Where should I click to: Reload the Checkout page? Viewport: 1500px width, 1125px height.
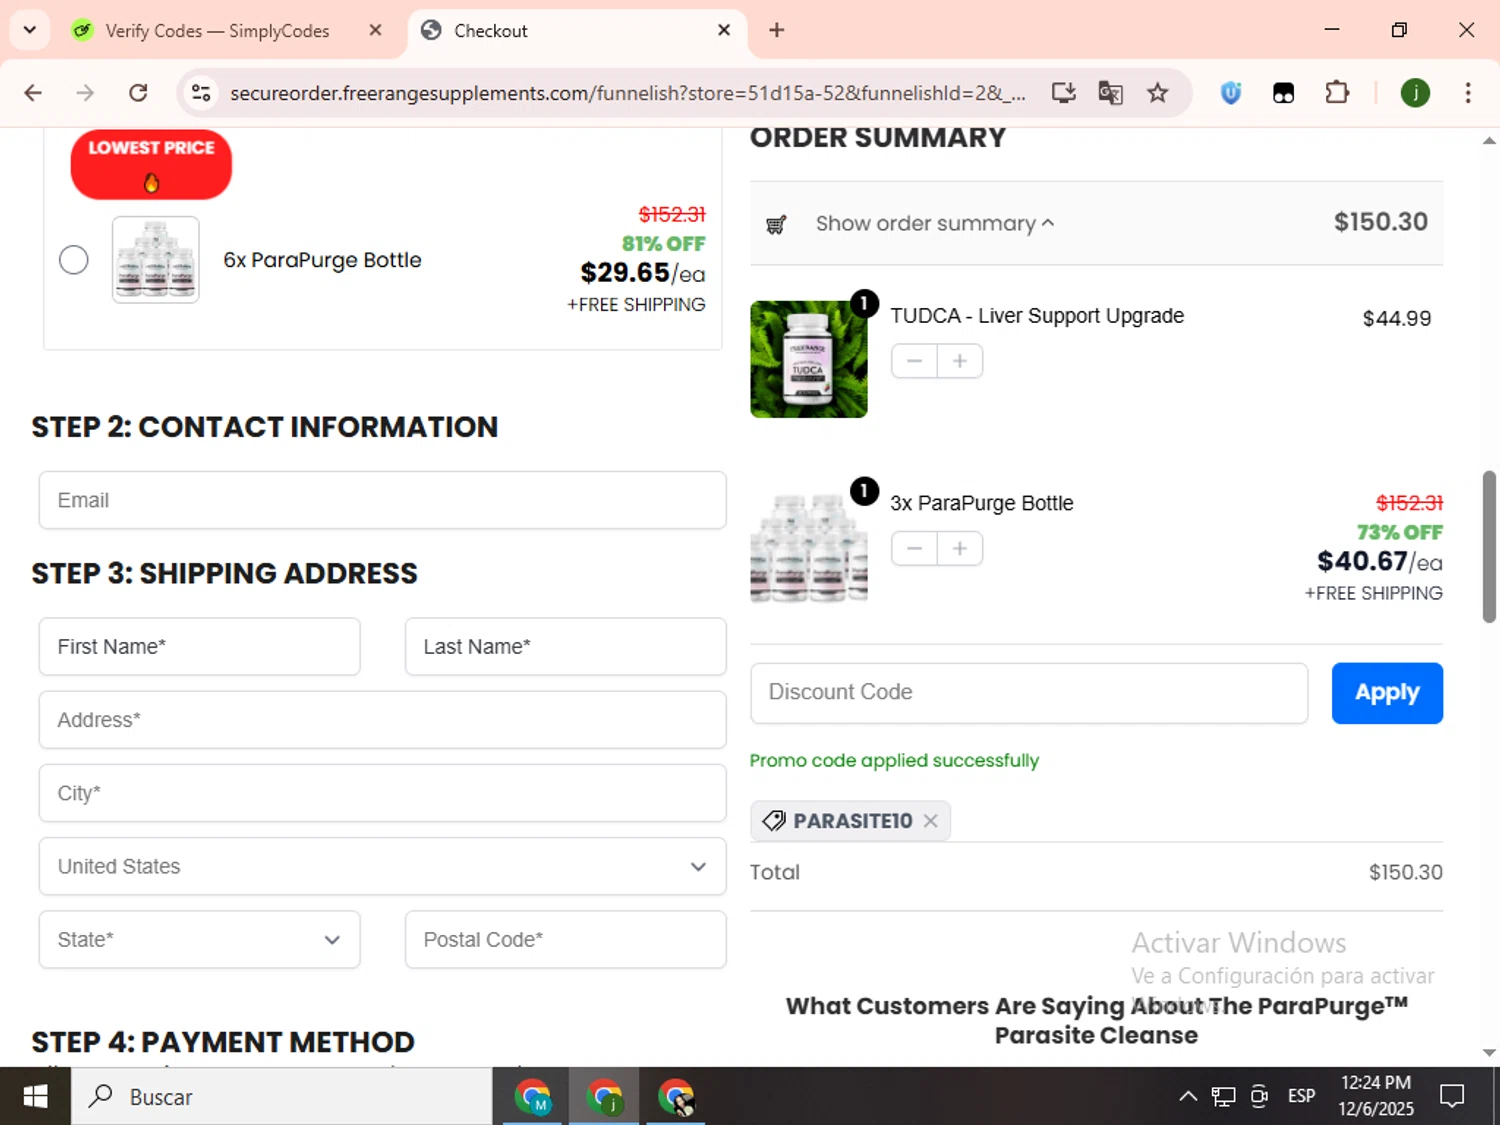[138, 93]
